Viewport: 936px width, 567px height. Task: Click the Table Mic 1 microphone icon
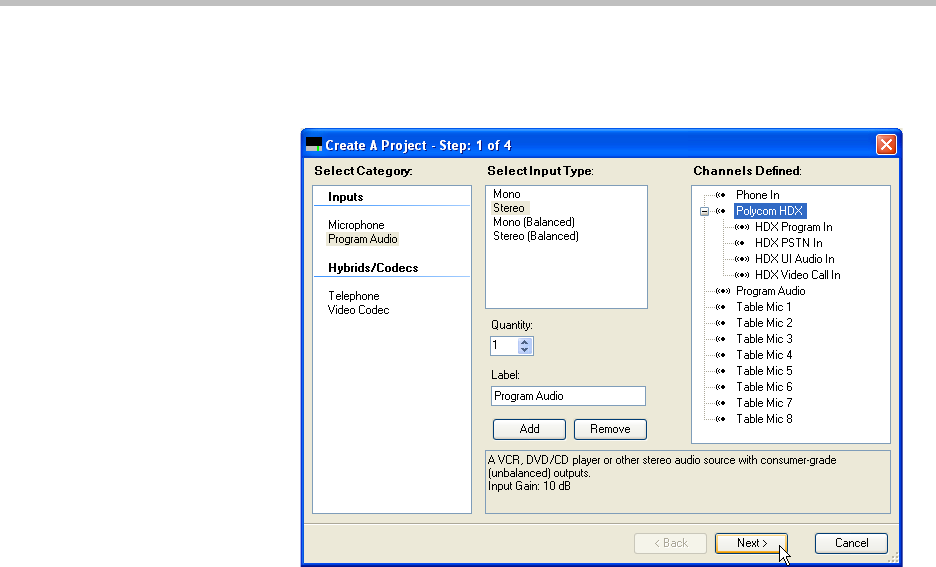(x=721, y=307)
